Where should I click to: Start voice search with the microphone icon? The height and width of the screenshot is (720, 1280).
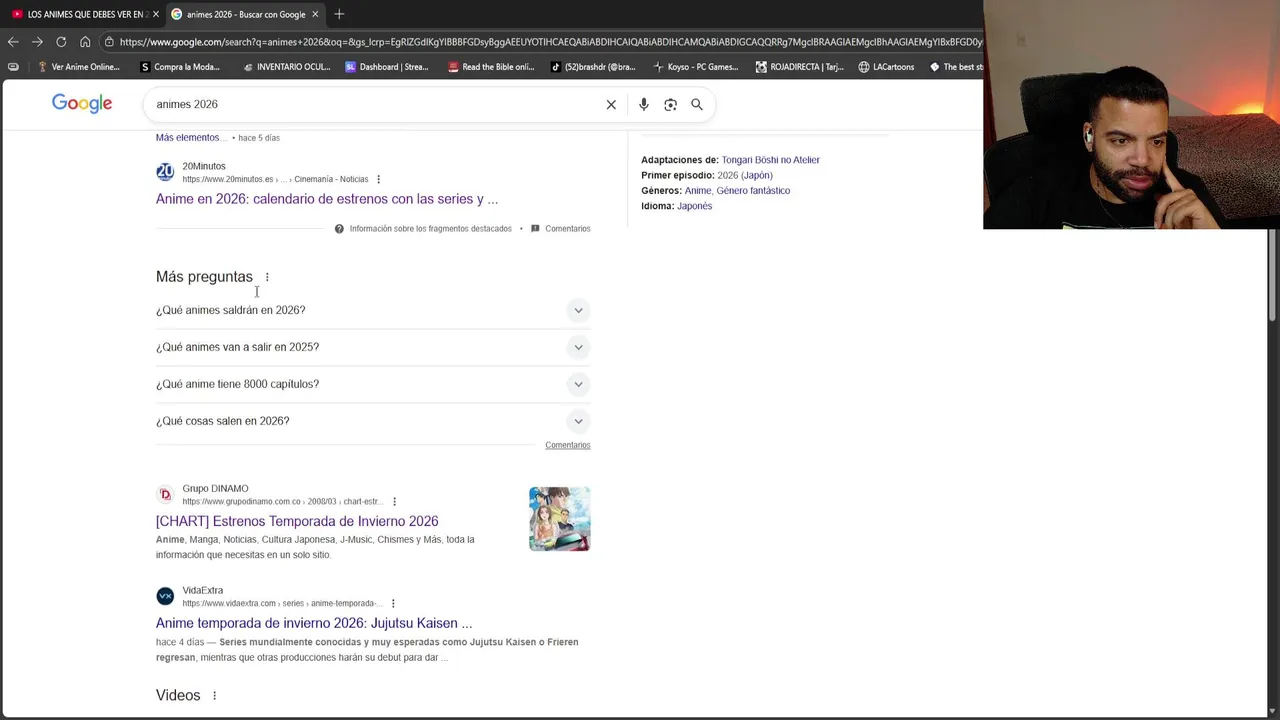643,104
